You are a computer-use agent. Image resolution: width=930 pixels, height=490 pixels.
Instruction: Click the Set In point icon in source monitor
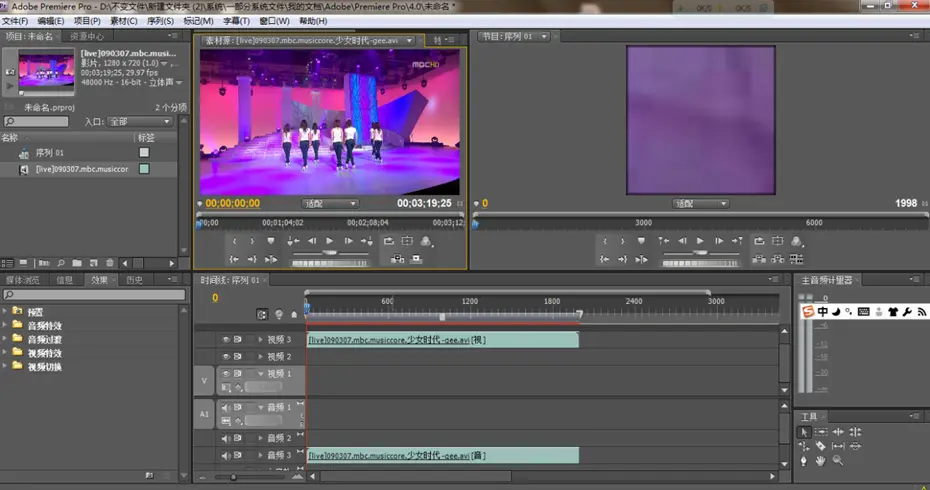(235, 241)
